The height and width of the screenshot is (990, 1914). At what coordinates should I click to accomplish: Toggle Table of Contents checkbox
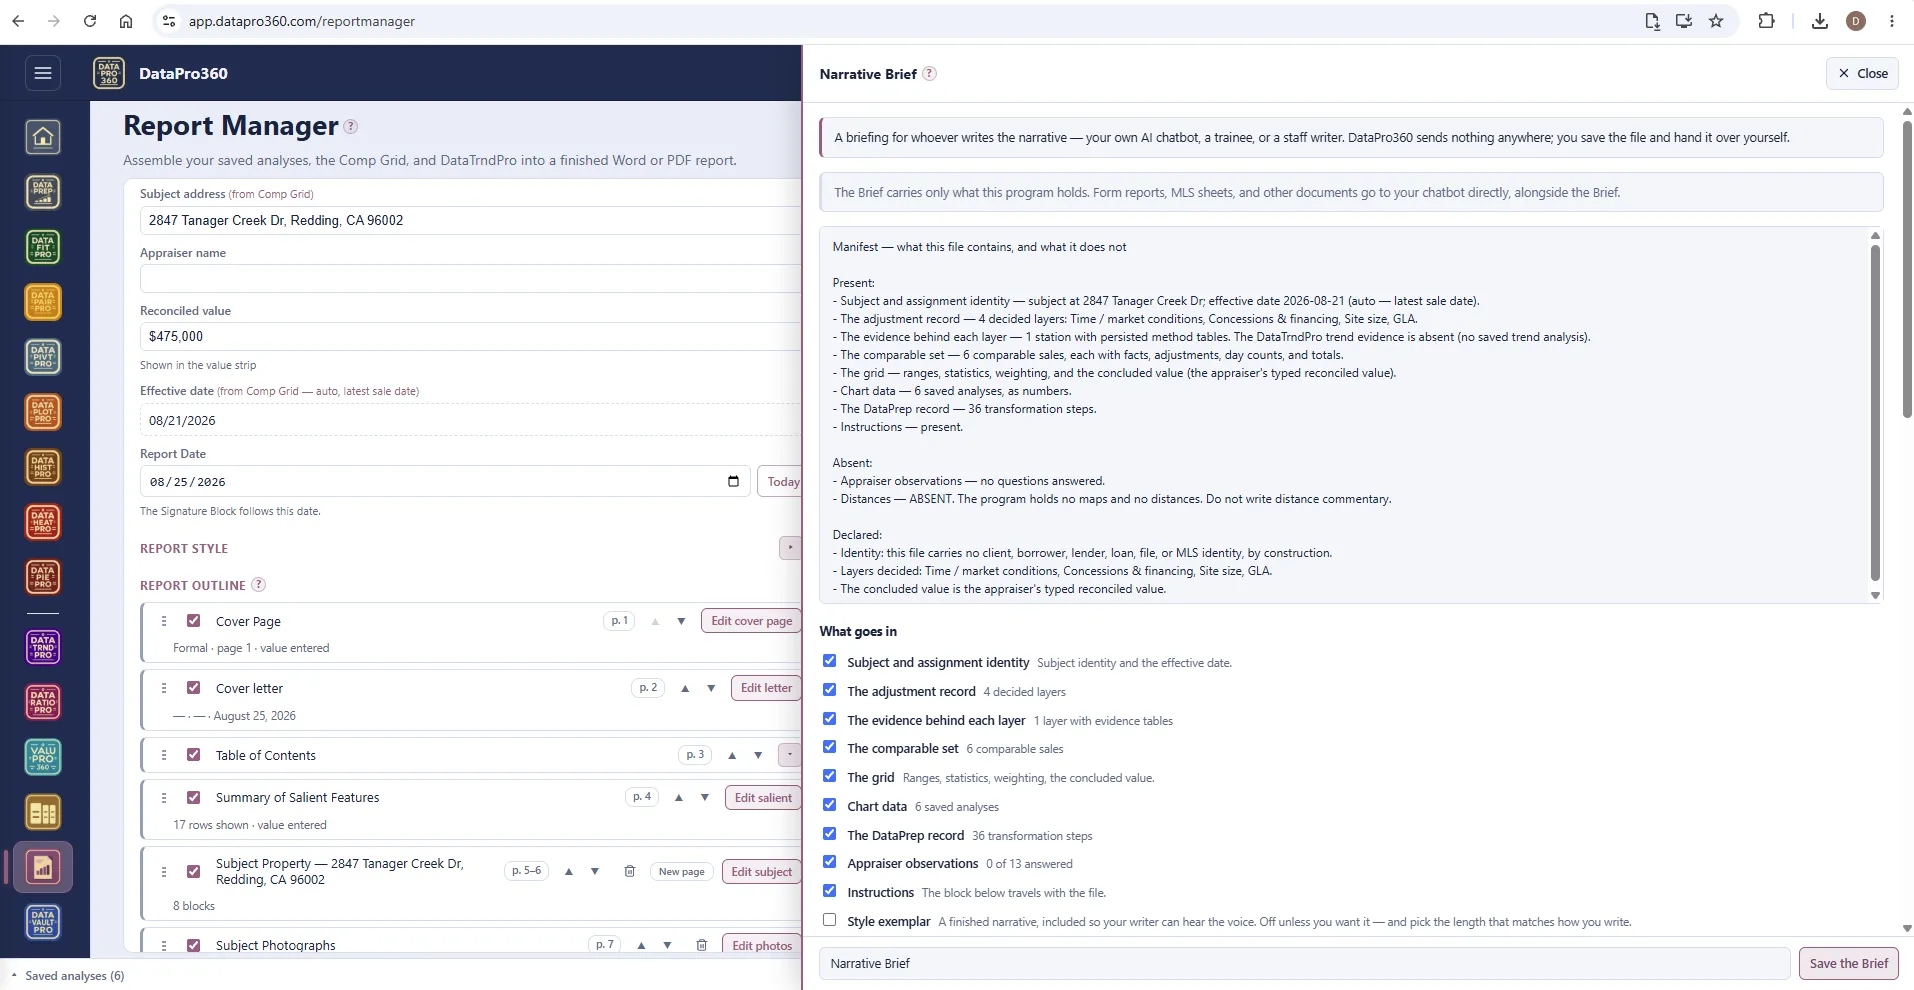click(194, 755)
